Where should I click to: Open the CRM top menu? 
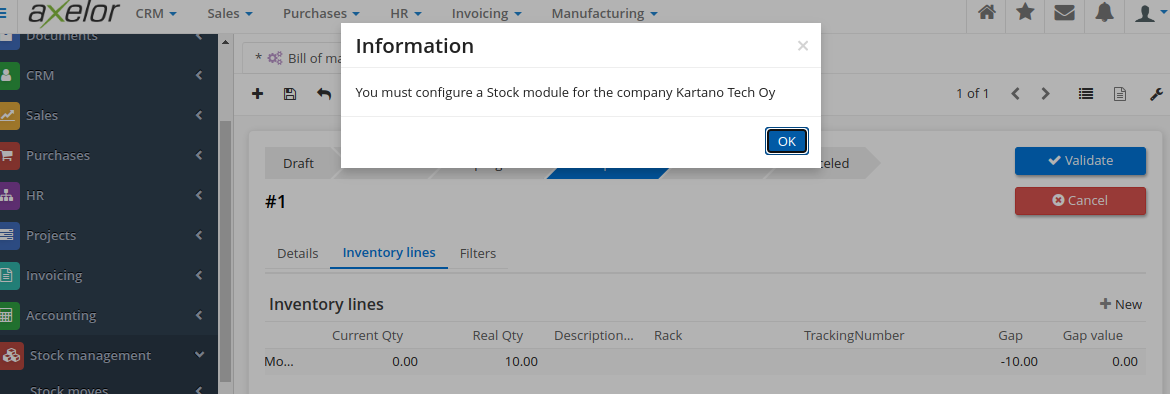click(157, 13)
